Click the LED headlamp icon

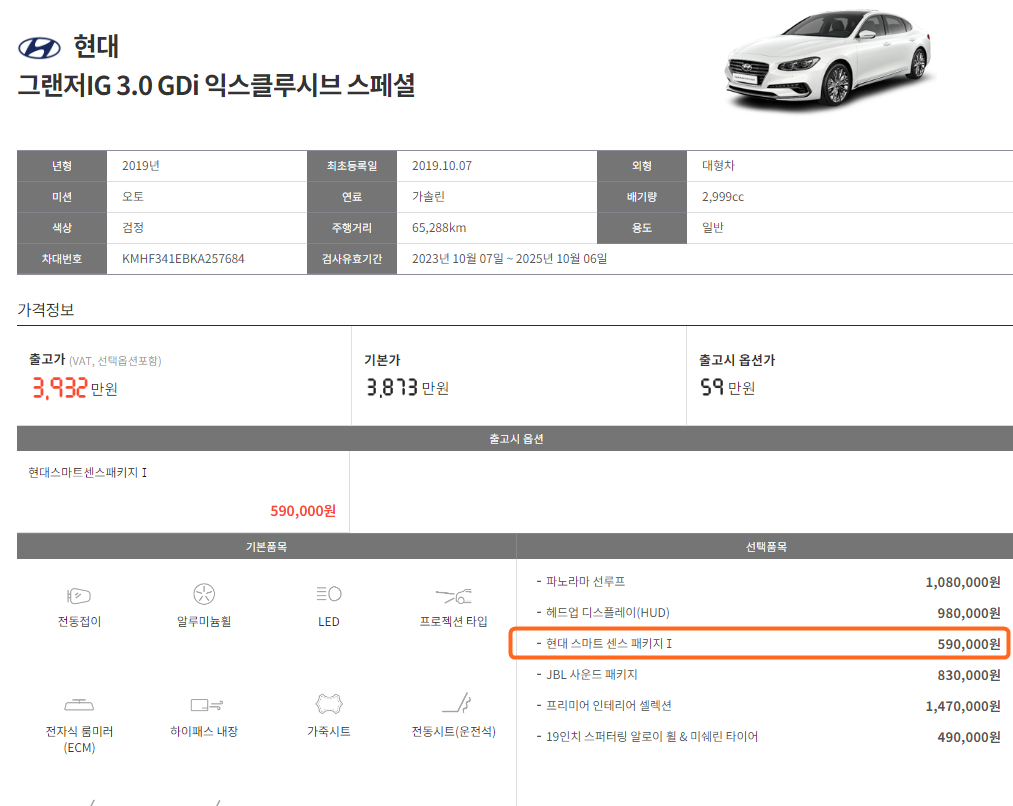click(x=329, y=594)
